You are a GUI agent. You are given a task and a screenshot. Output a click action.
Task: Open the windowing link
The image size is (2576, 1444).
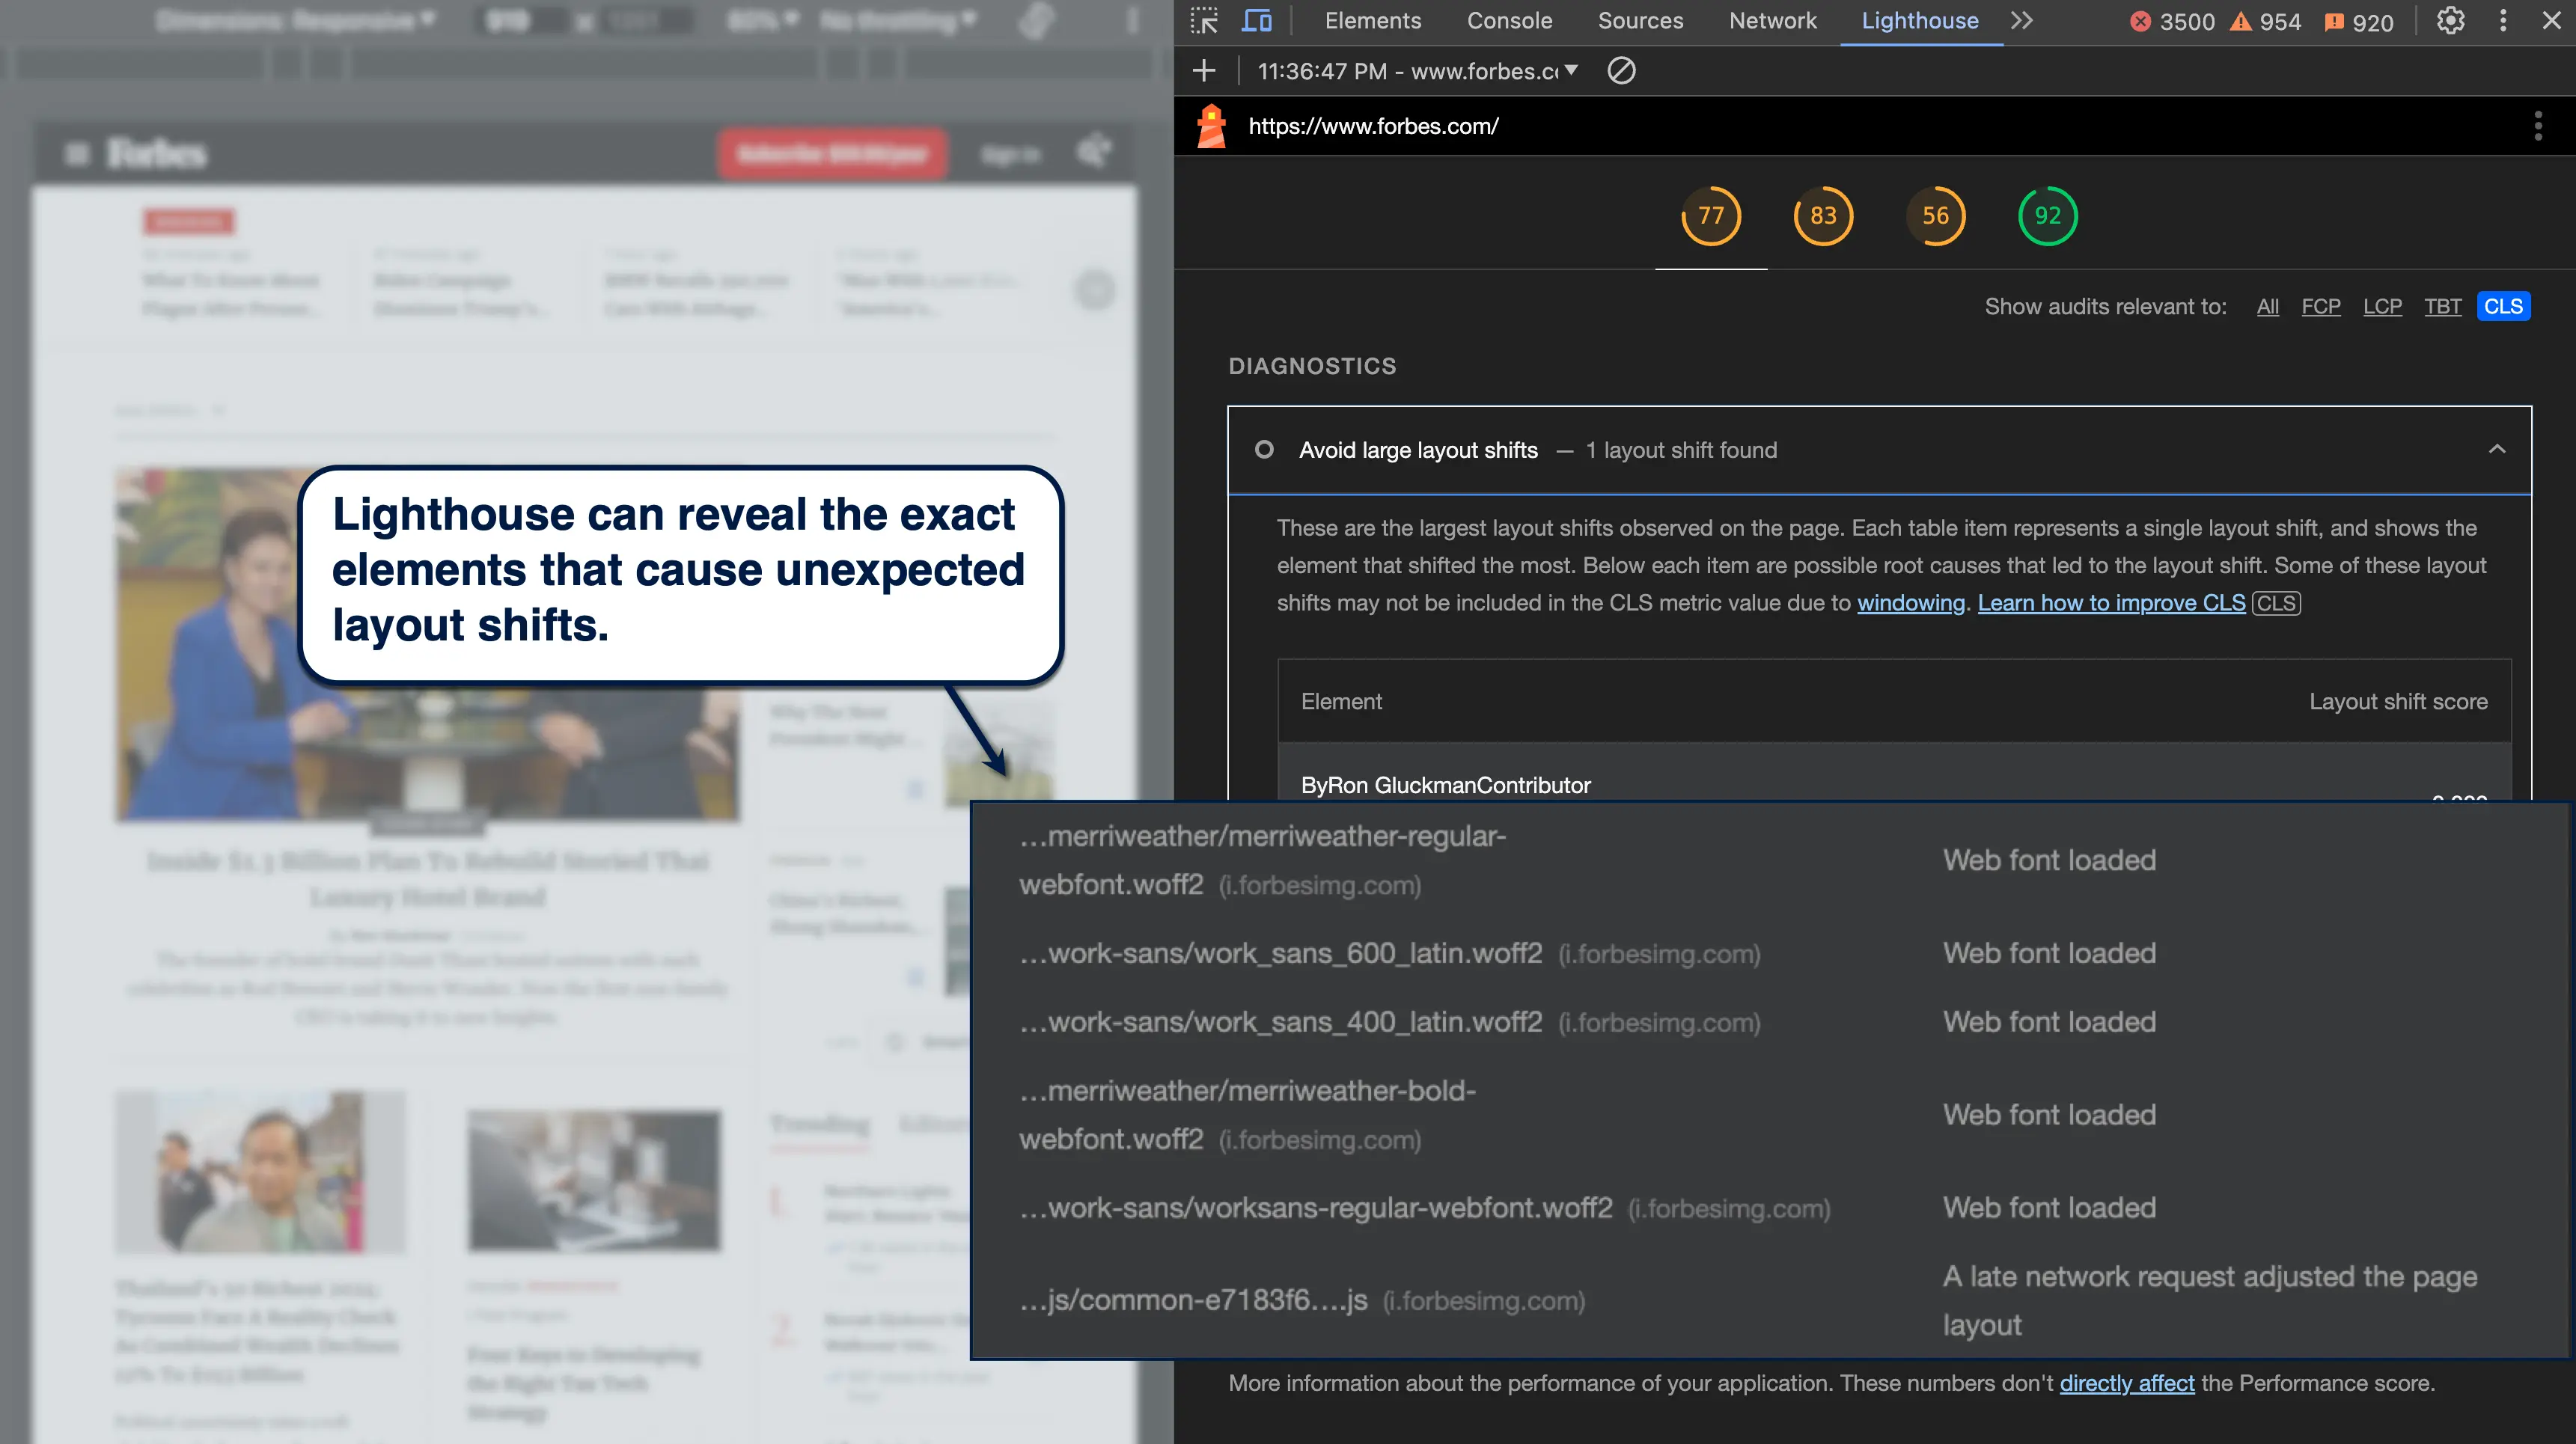(x=1910, y=603)
